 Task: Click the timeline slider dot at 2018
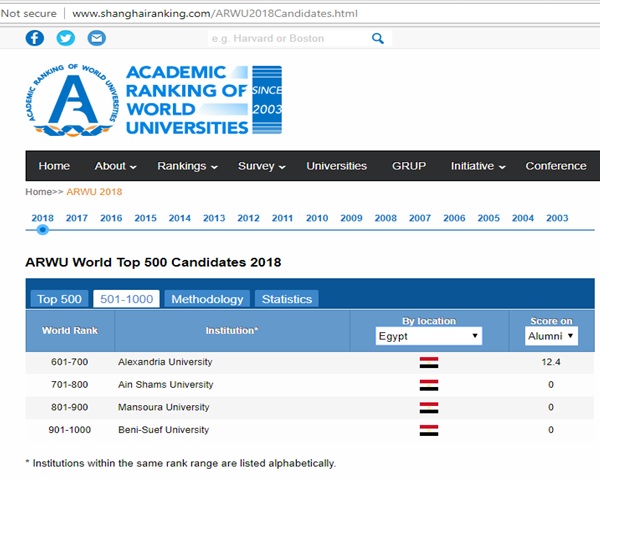pos(42,230)
